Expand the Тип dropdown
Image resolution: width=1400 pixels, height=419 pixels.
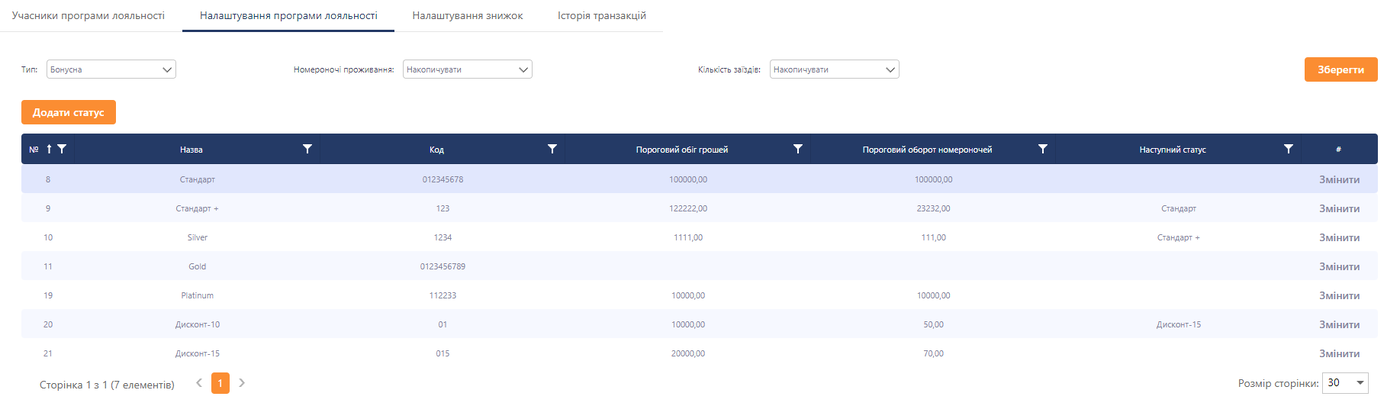[x=111, y=70]
